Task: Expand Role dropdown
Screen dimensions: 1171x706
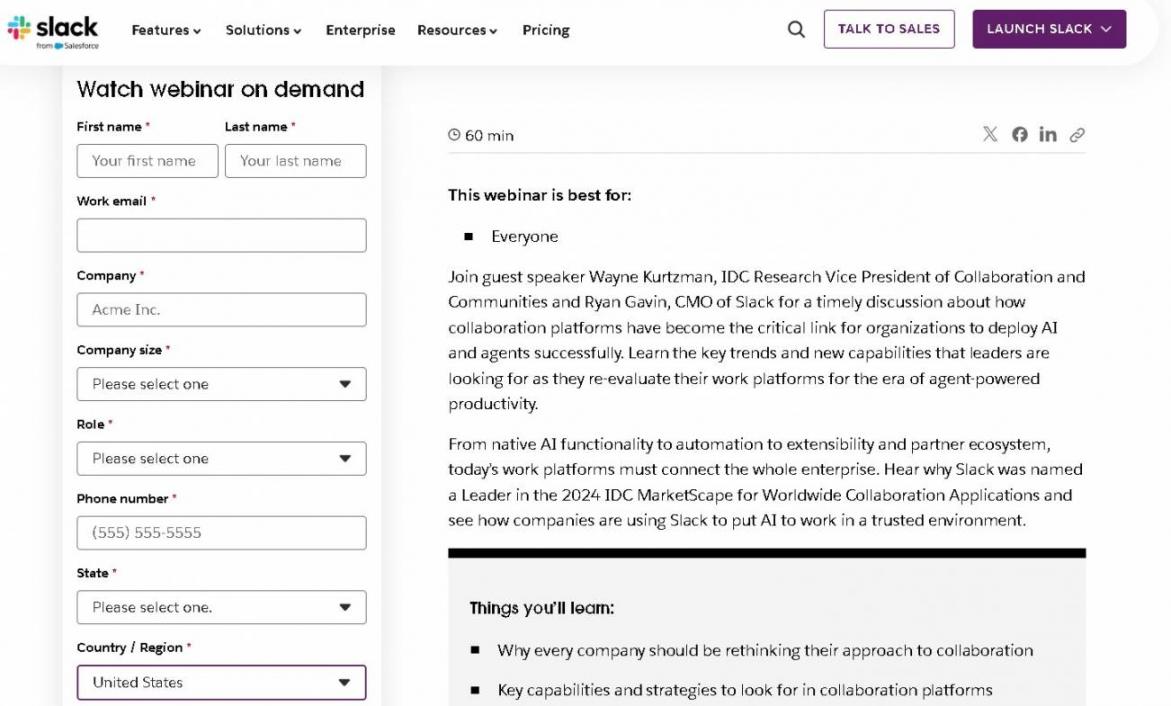Action: tap(221, 459)
